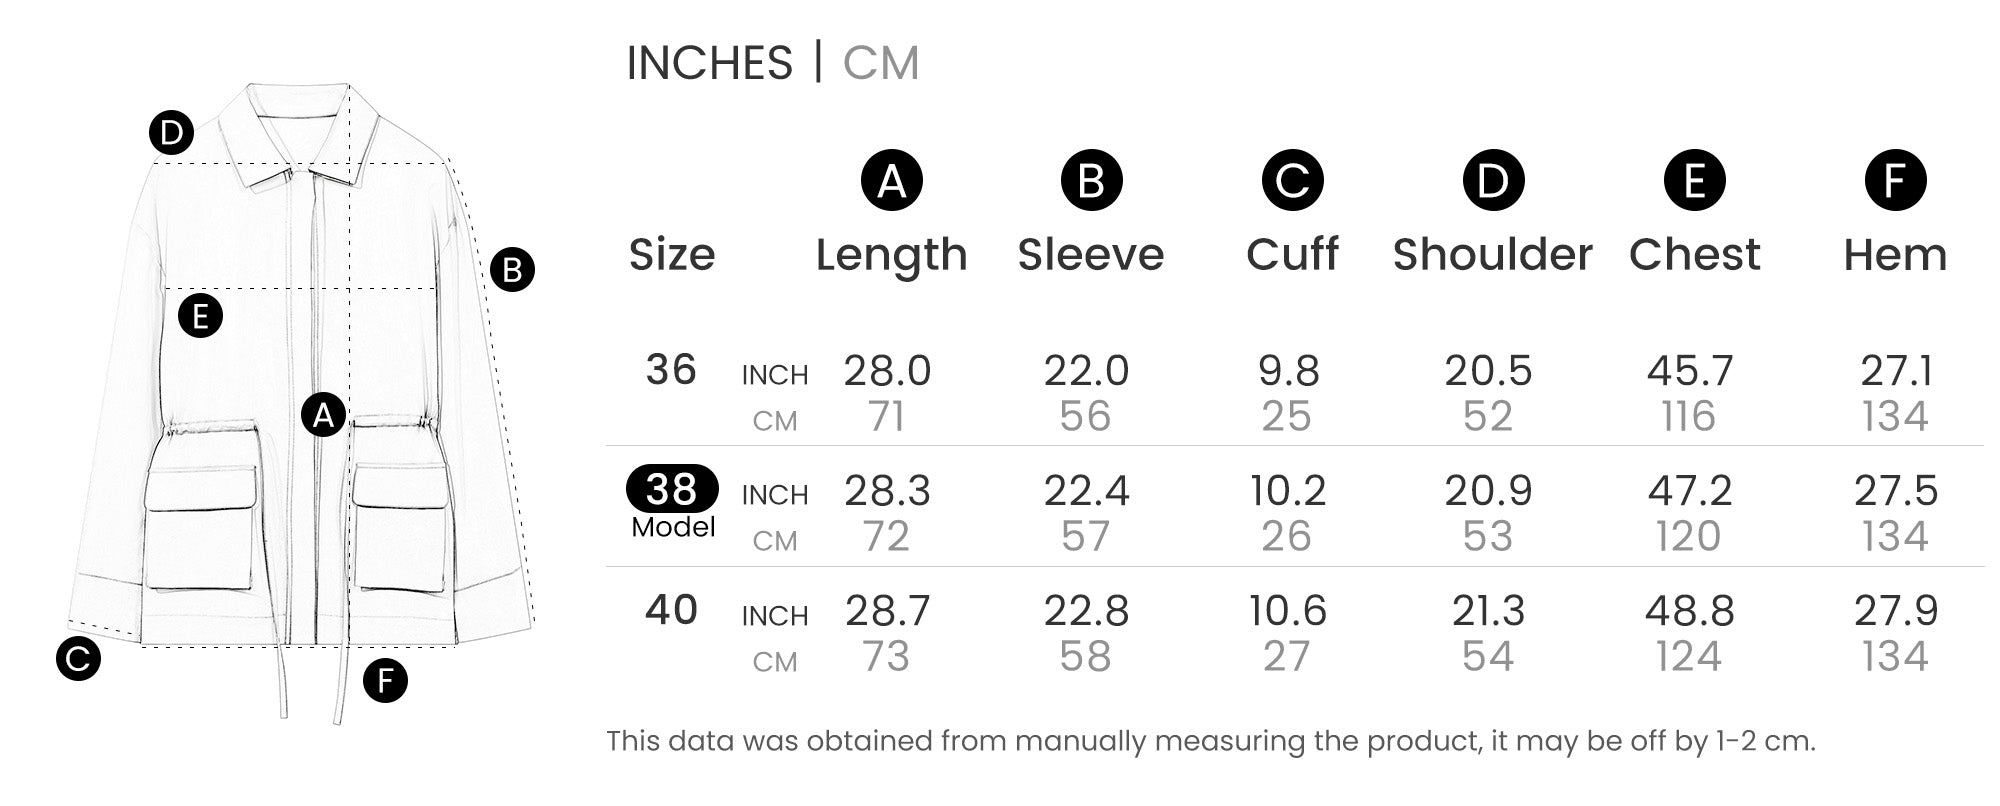Select size 40 row label
Image resolution: width=2000 pixels, height=806 pixels.
[671, 610]
